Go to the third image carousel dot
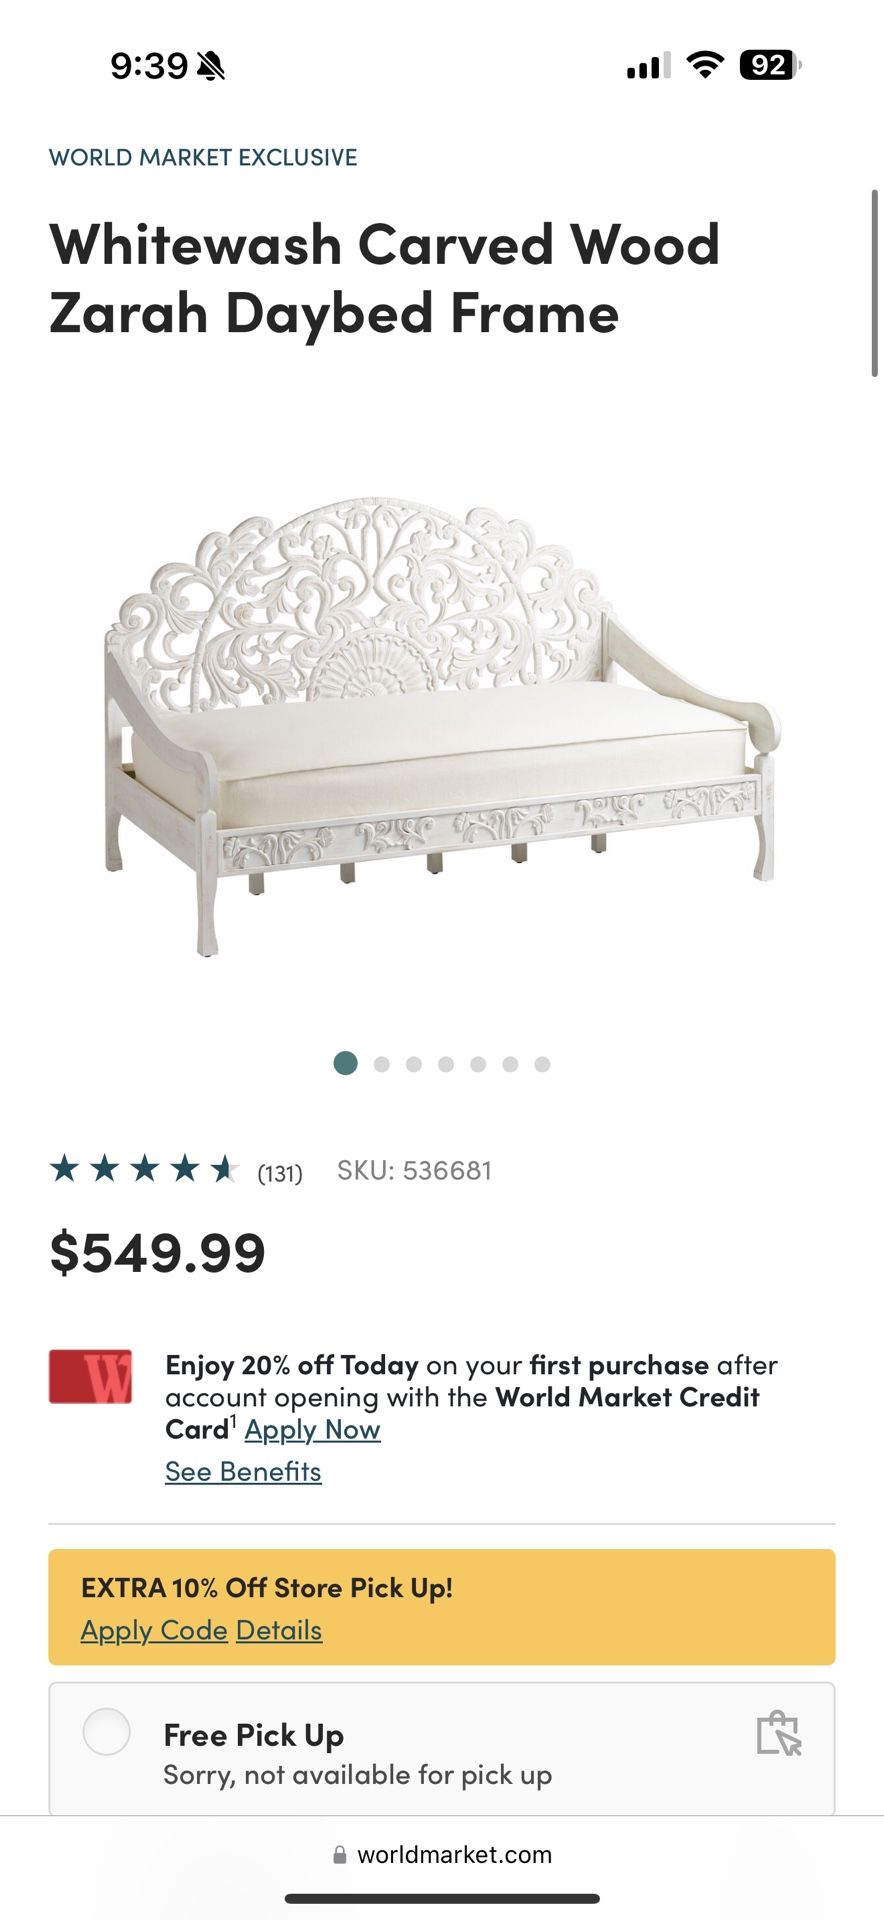 click(x=414, y=1064)
